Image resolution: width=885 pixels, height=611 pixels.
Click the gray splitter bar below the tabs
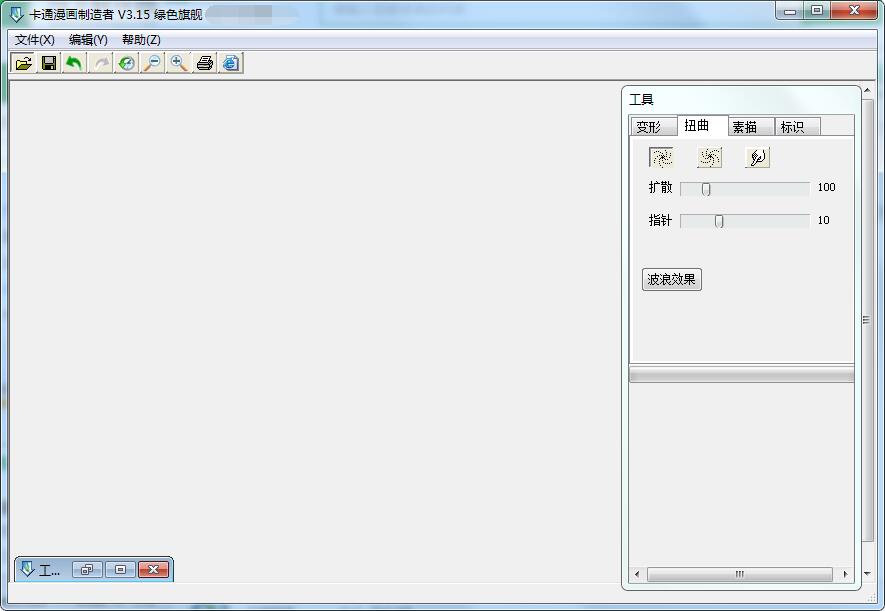(x=742, y=375)
